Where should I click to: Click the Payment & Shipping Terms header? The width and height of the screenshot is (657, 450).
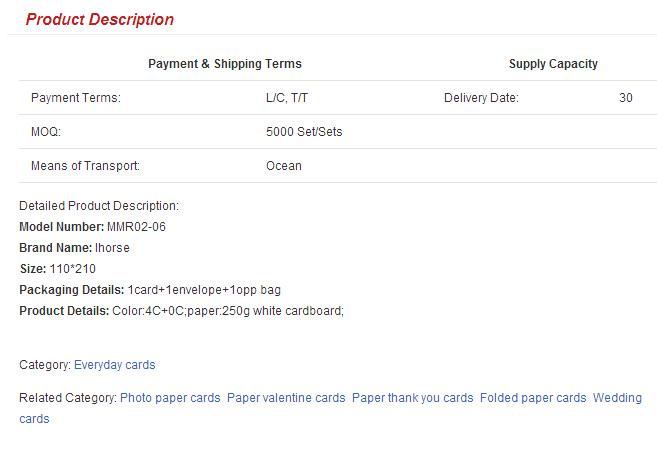[x=225, y=64]
